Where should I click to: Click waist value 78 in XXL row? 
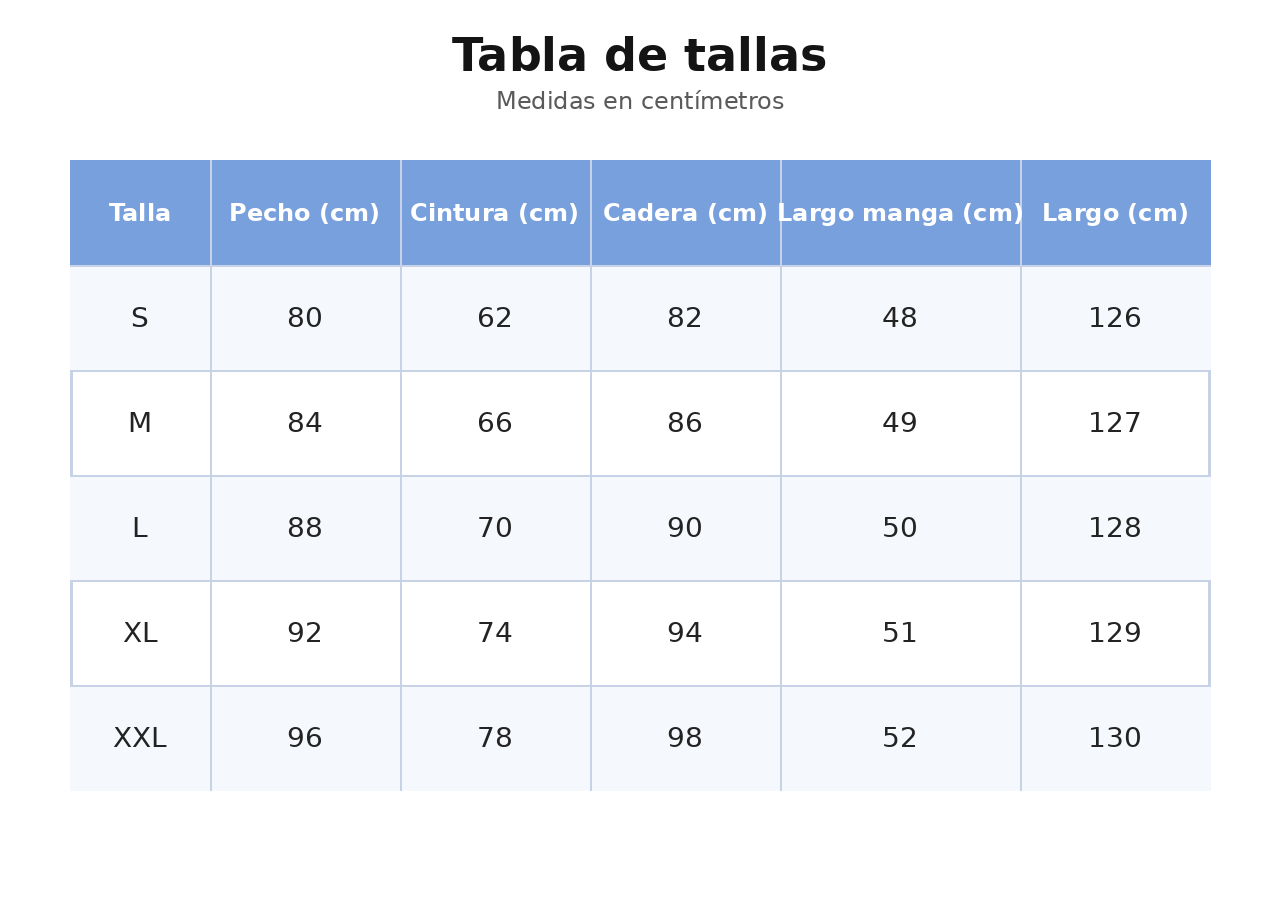pos(495,739)
